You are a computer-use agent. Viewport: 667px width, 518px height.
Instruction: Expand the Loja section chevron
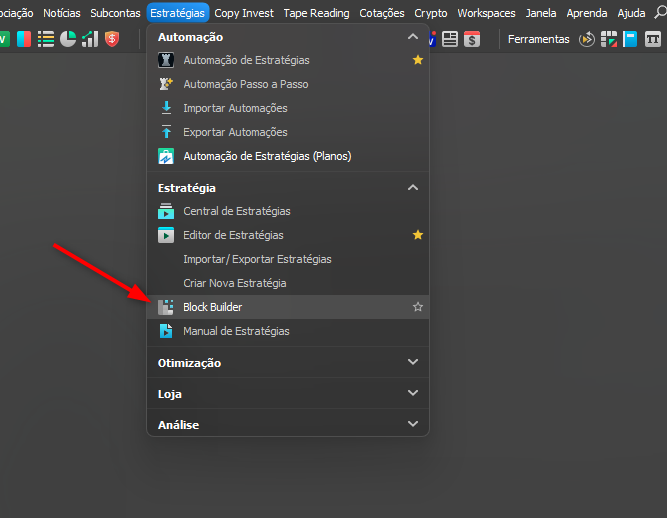pos(413,393)
